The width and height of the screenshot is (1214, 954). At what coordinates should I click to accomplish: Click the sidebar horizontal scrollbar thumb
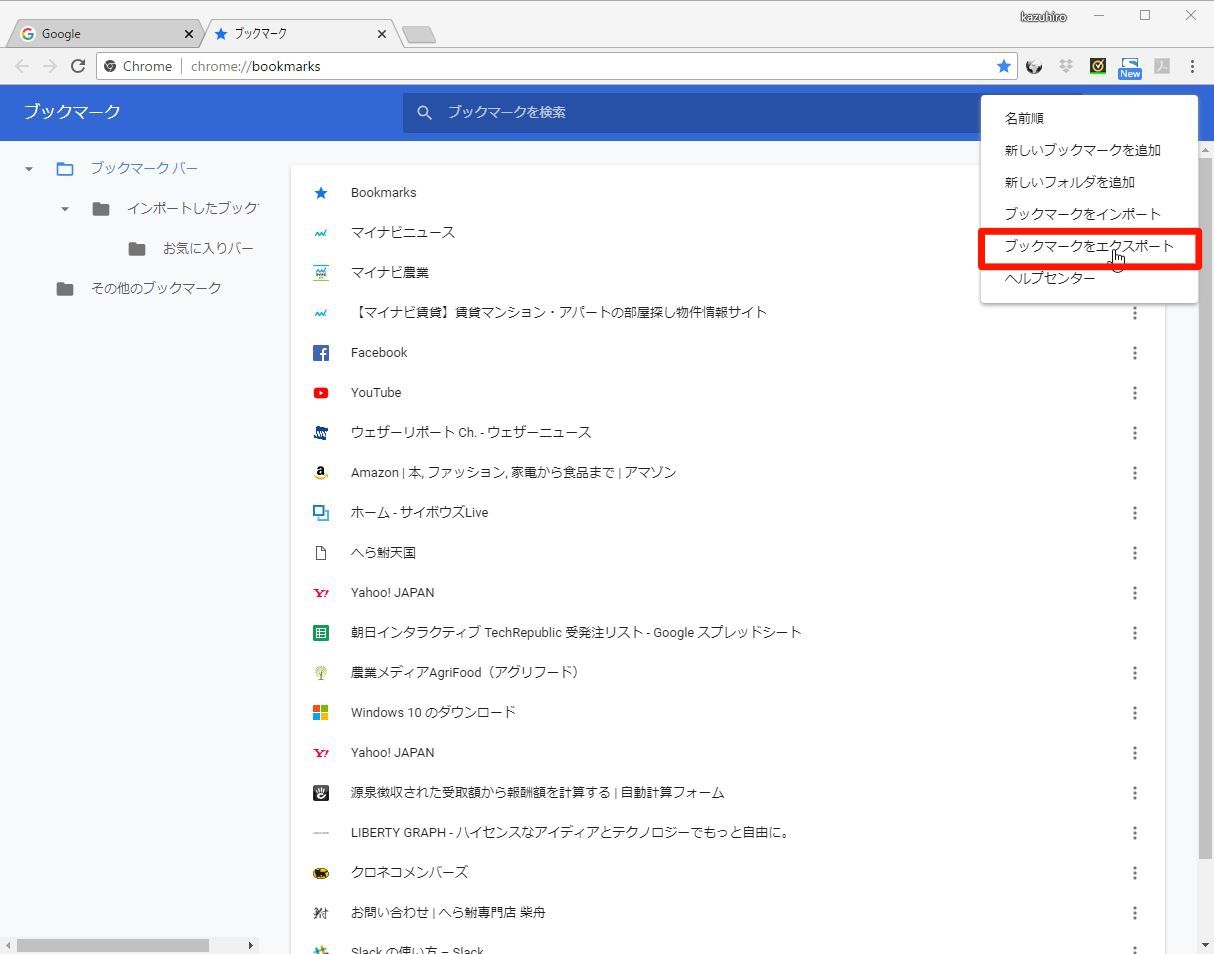(x=112, y=945)
